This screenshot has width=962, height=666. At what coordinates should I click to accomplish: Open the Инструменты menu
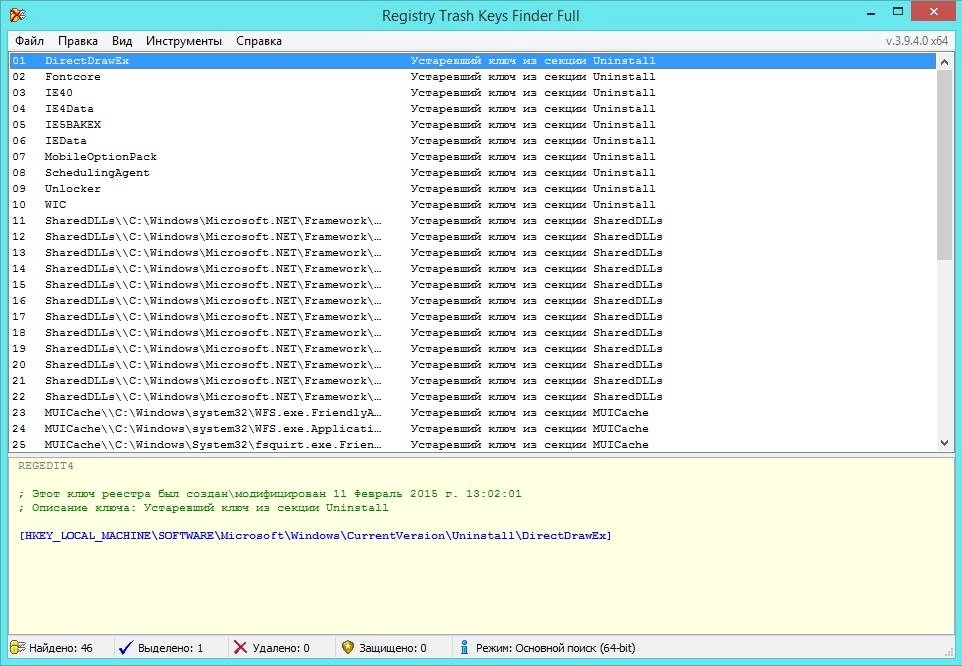184,41
